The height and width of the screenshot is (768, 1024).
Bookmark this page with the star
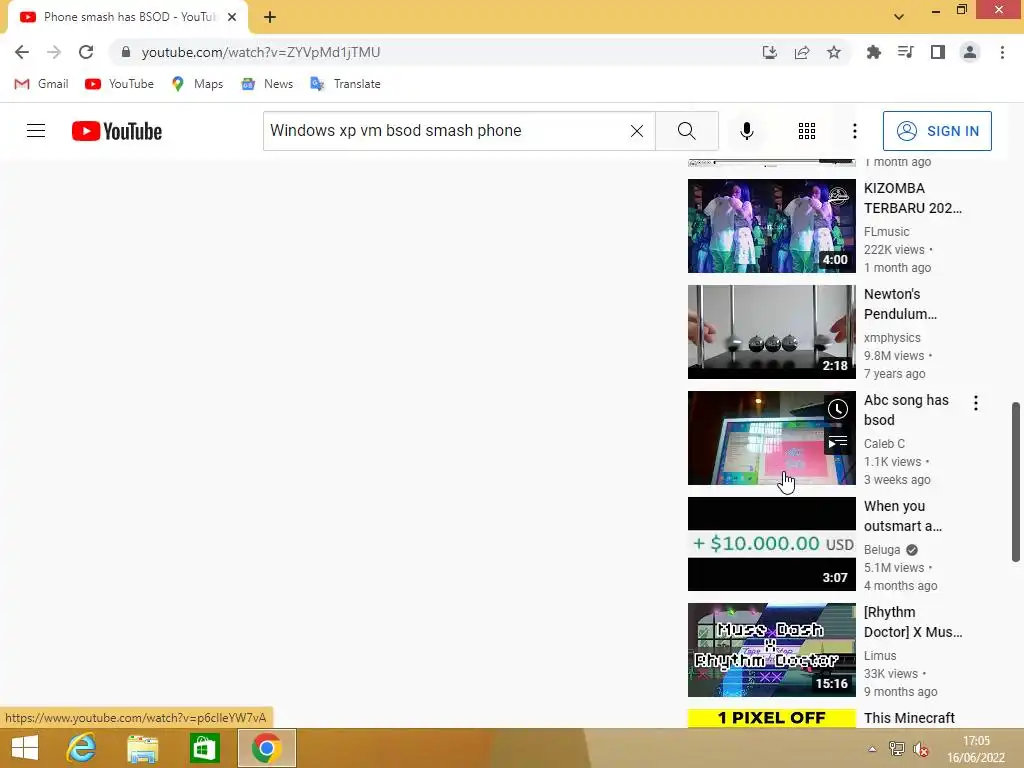coord(834,52)
